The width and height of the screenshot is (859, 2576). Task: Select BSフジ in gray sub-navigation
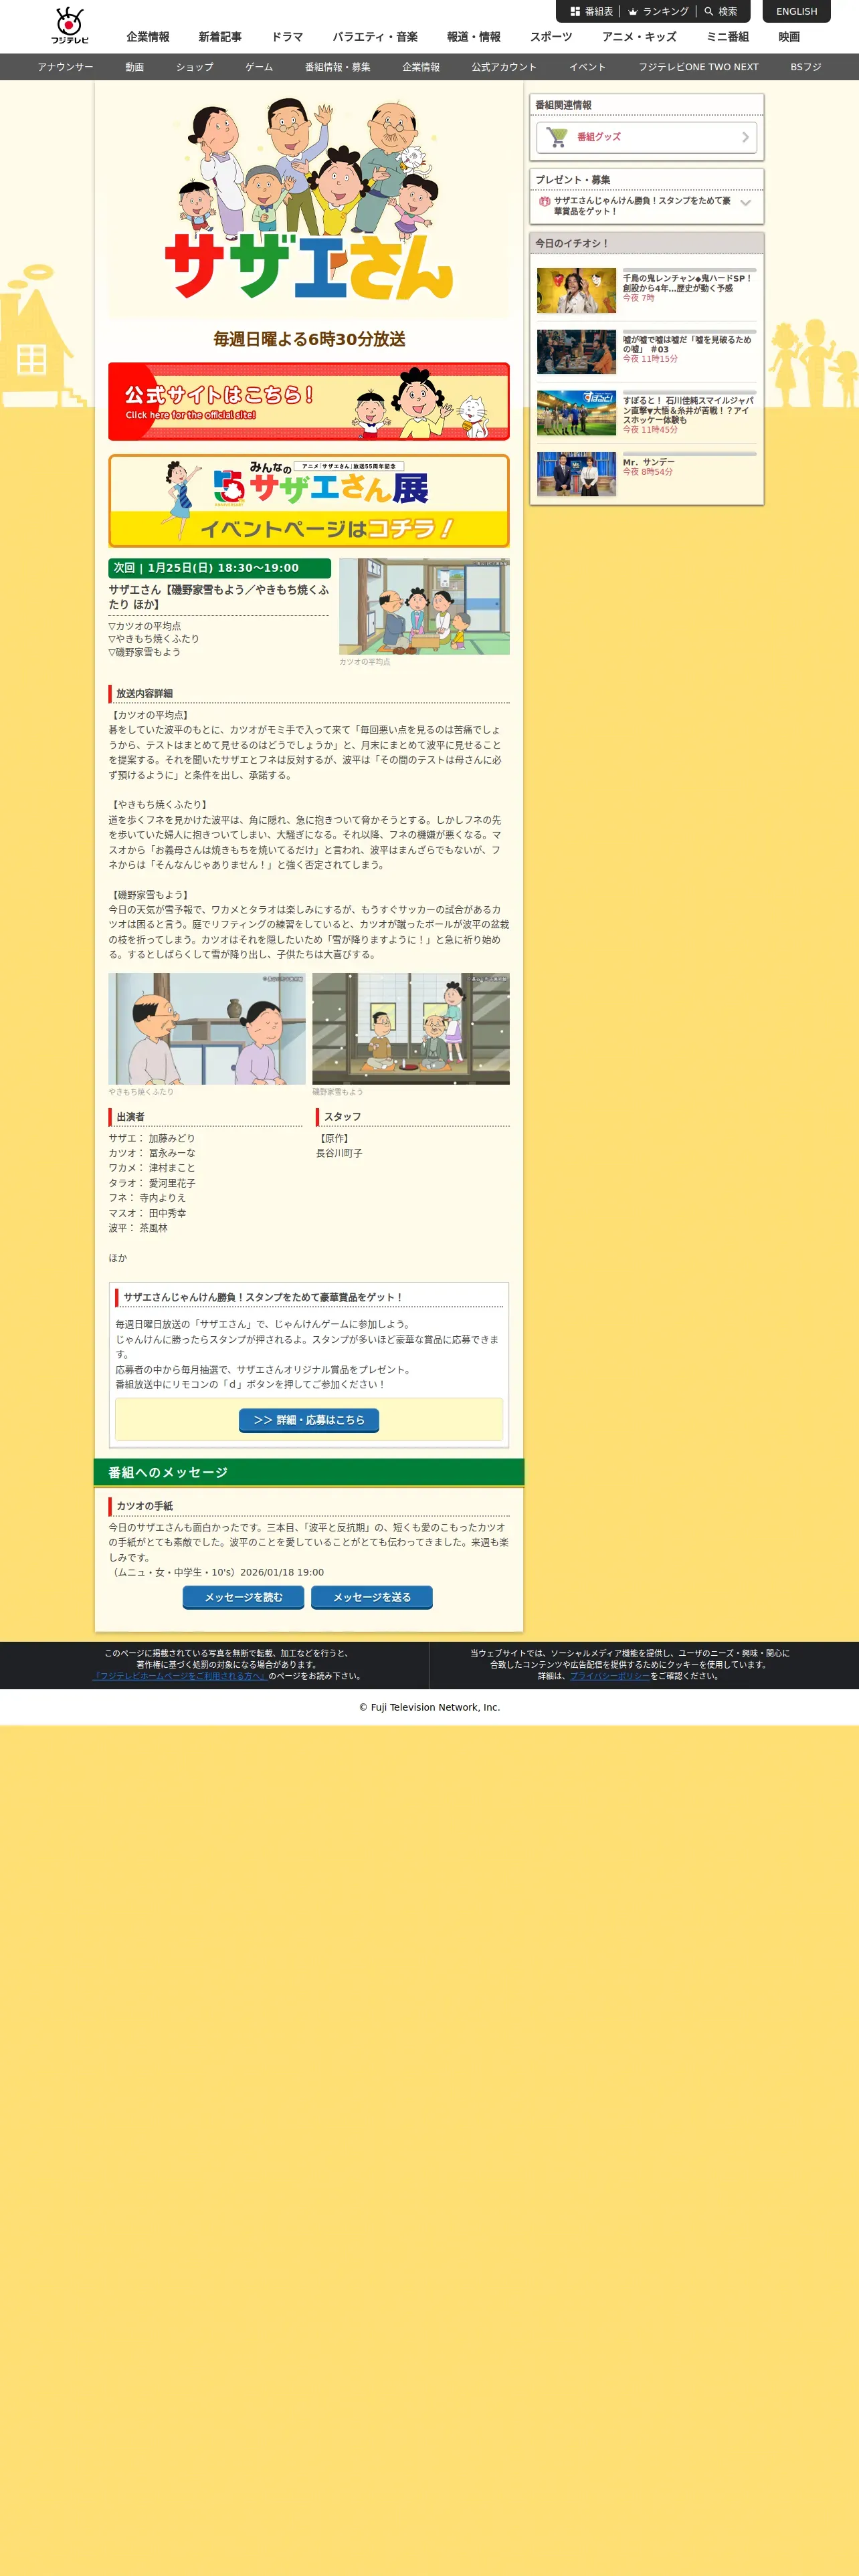coord(805,67)
